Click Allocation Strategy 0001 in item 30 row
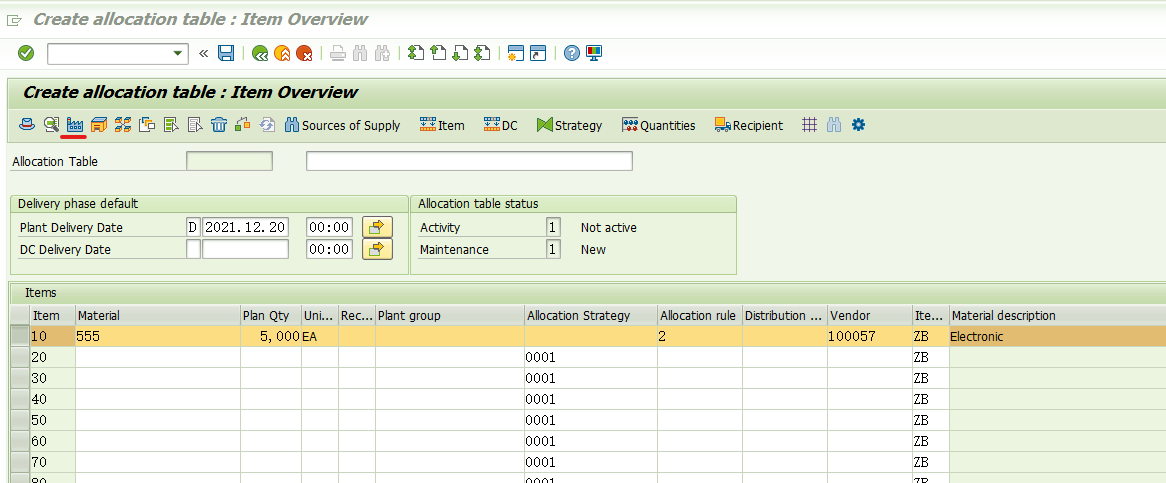Screen dimensions: 1166x483 click(x=591, y=378)
